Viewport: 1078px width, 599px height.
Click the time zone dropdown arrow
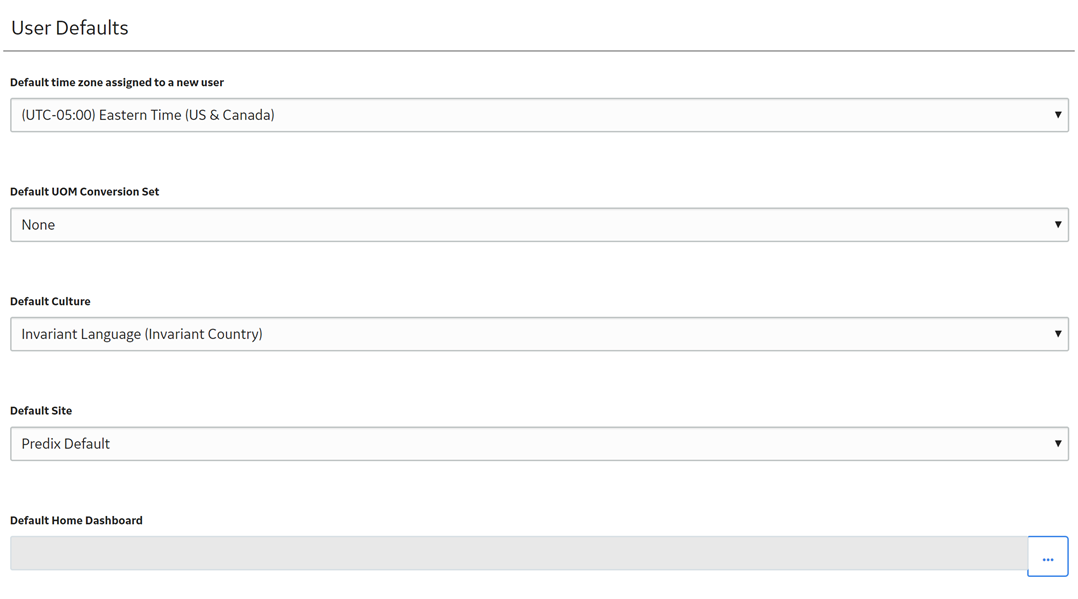pos(1057,115)
